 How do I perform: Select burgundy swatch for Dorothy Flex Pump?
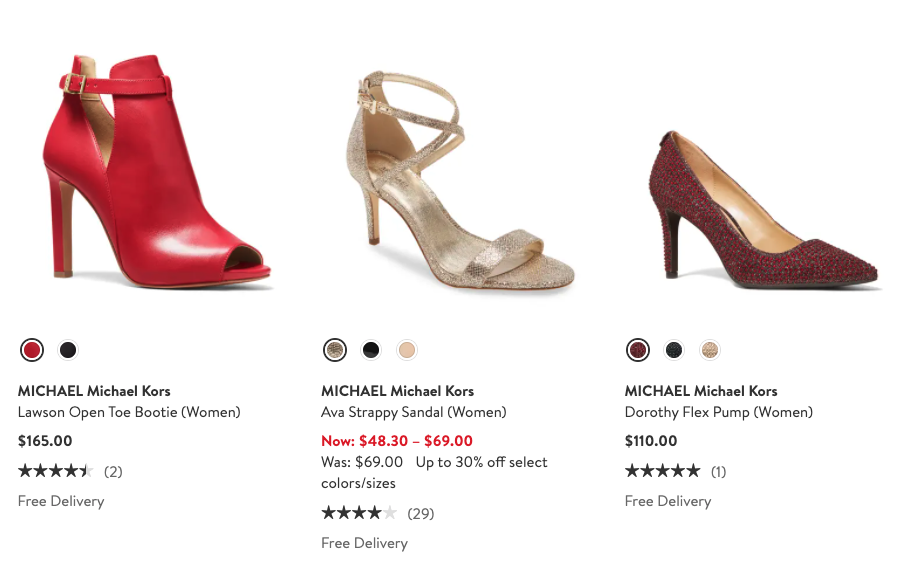[638, 350]
